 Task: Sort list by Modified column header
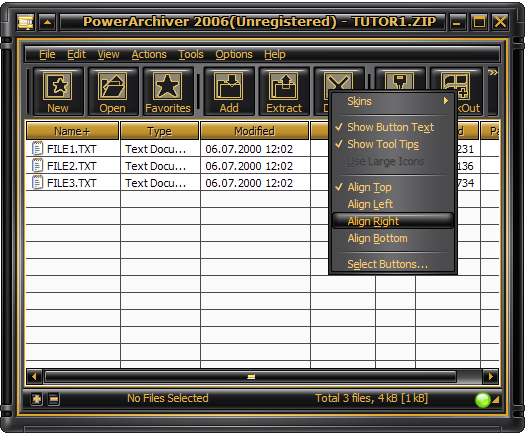click(x=254, y=131)
